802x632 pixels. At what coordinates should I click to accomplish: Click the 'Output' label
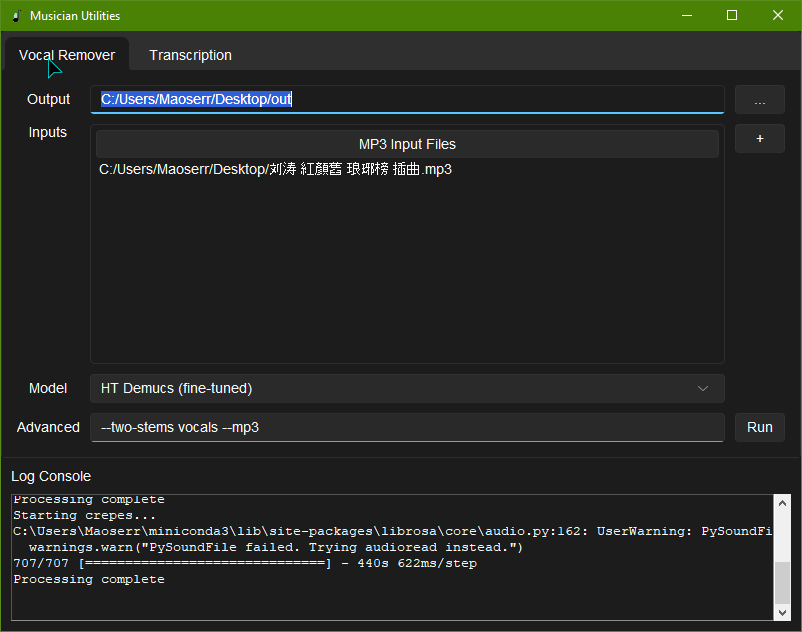49,99
